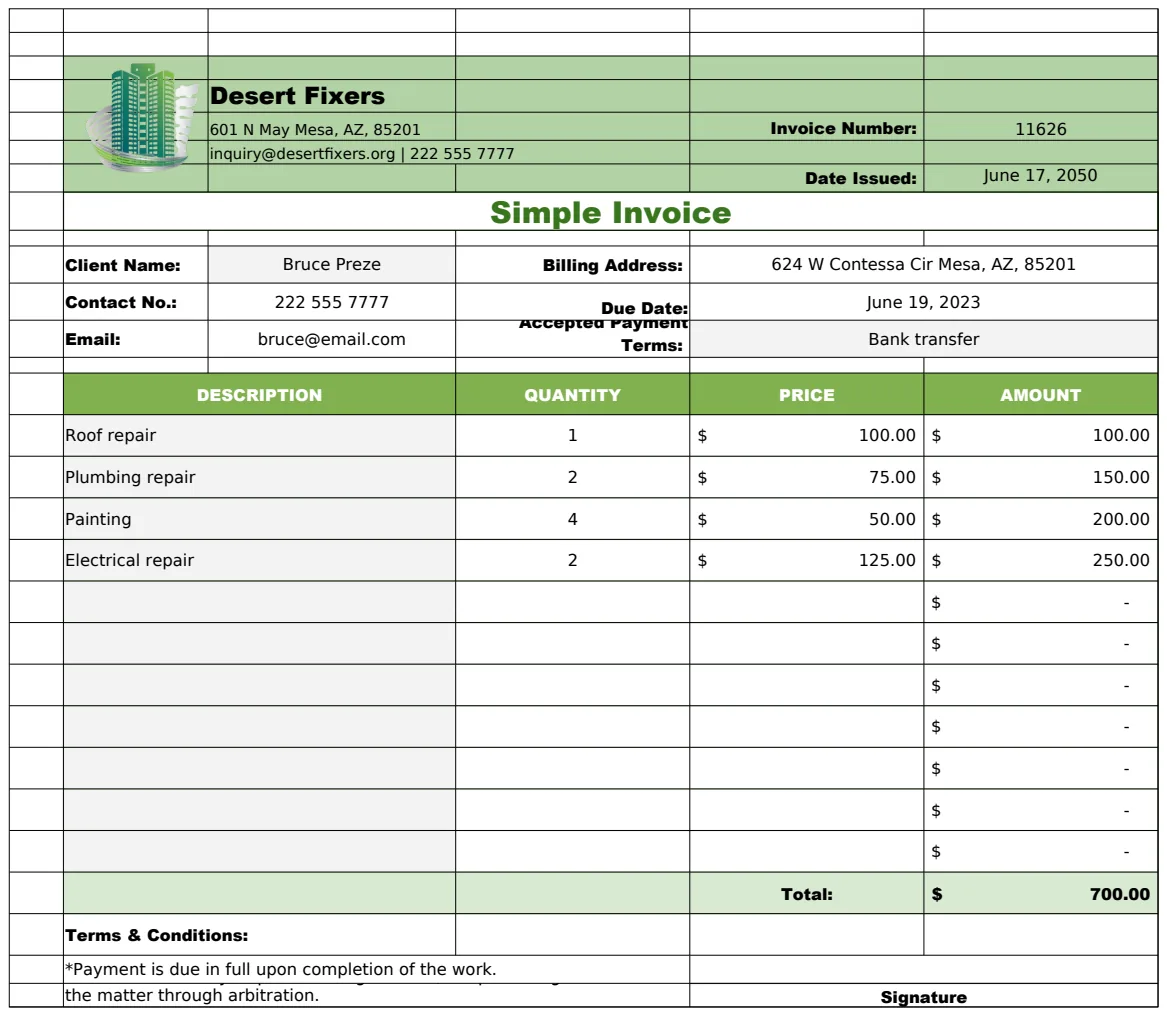Click the Roof repair quantity 1

click(x=572, y=435)
